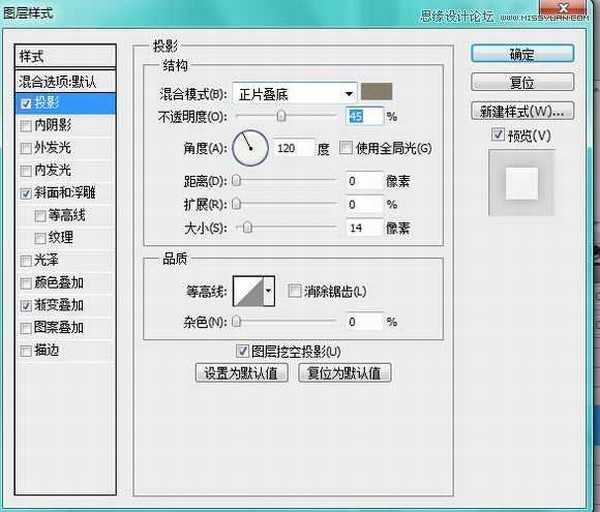Click the 新建样式(W)... button
The height and width of the screenshot is (512, 600).
point(522,110)
